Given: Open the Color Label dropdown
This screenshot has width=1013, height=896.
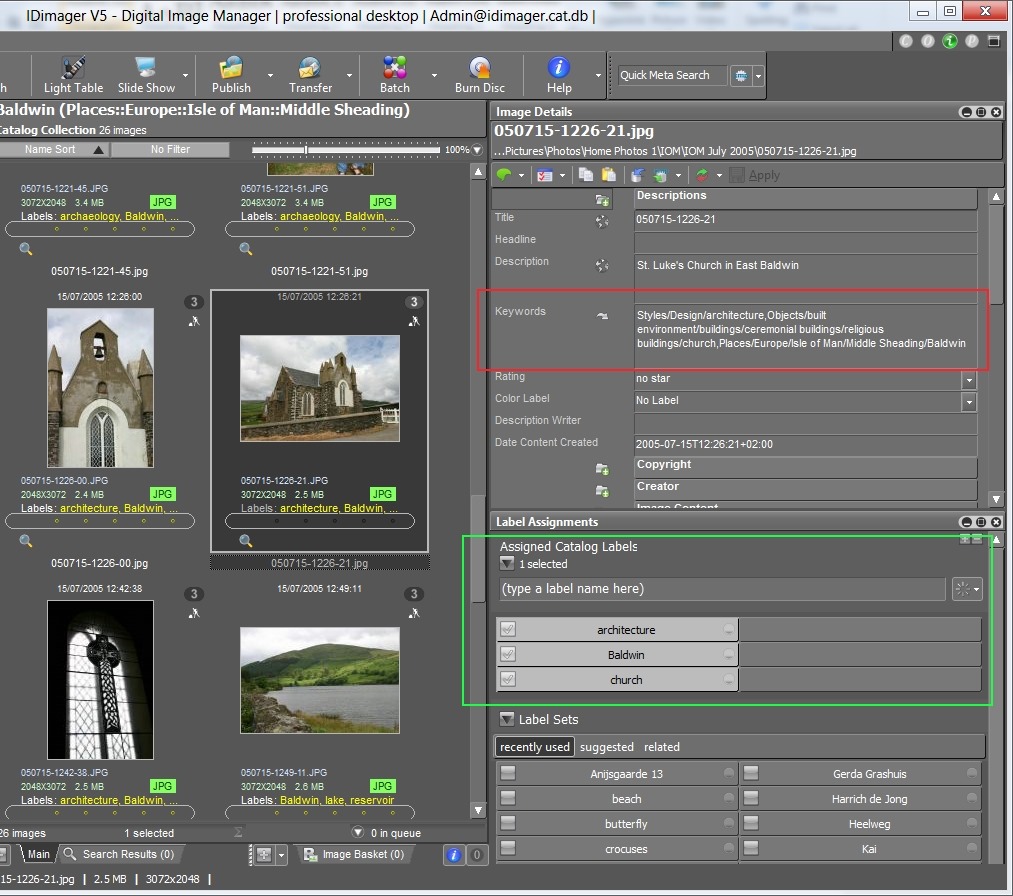Looking at the screenshot, I should click(x=968, y=401).
